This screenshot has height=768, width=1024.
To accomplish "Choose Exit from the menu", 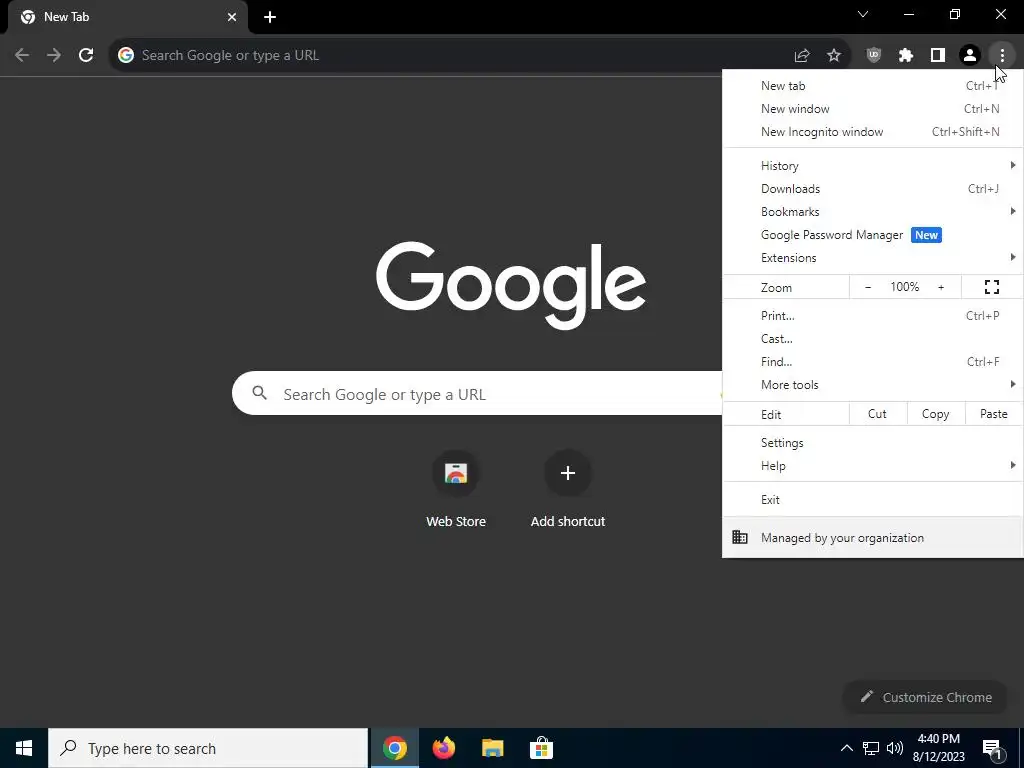I will tap(872, 500).
